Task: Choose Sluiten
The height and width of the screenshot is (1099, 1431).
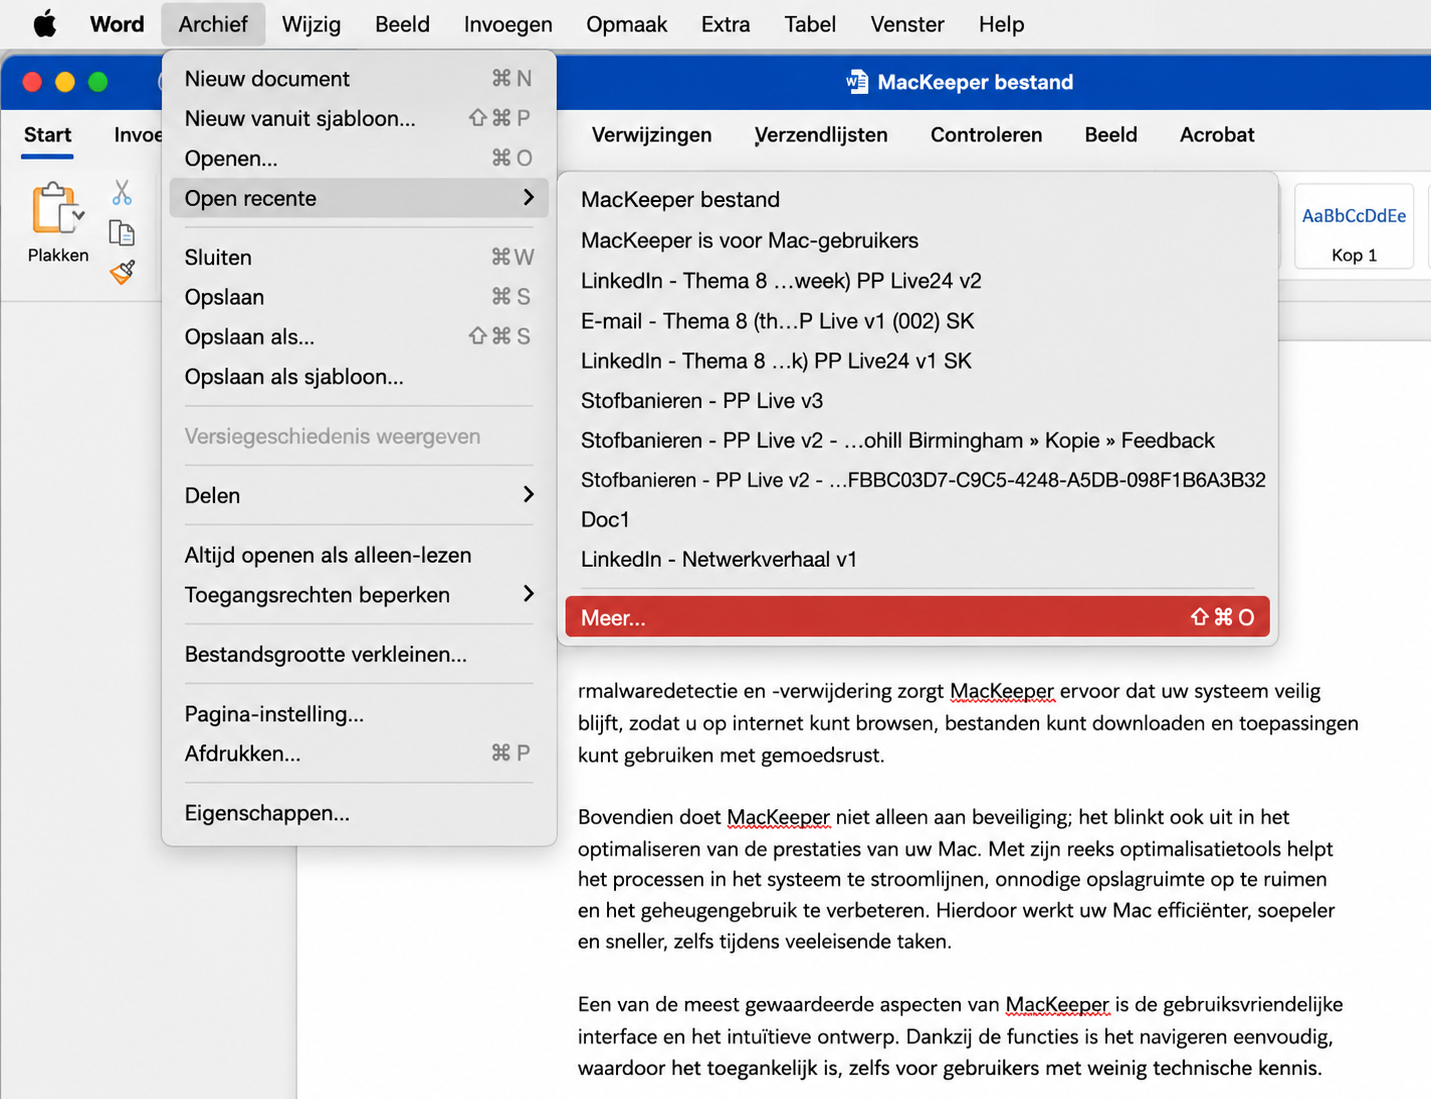Action: (x=359, y=257)
